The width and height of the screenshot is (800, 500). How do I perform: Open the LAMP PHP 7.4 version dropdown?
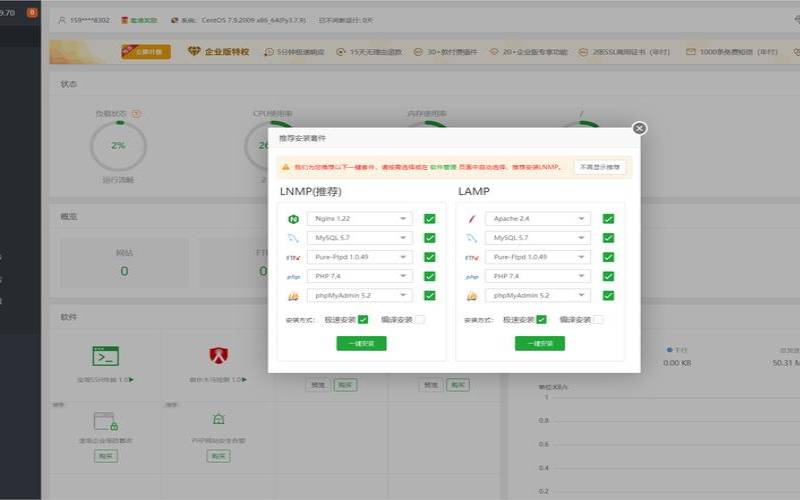(x=538, y=277)
